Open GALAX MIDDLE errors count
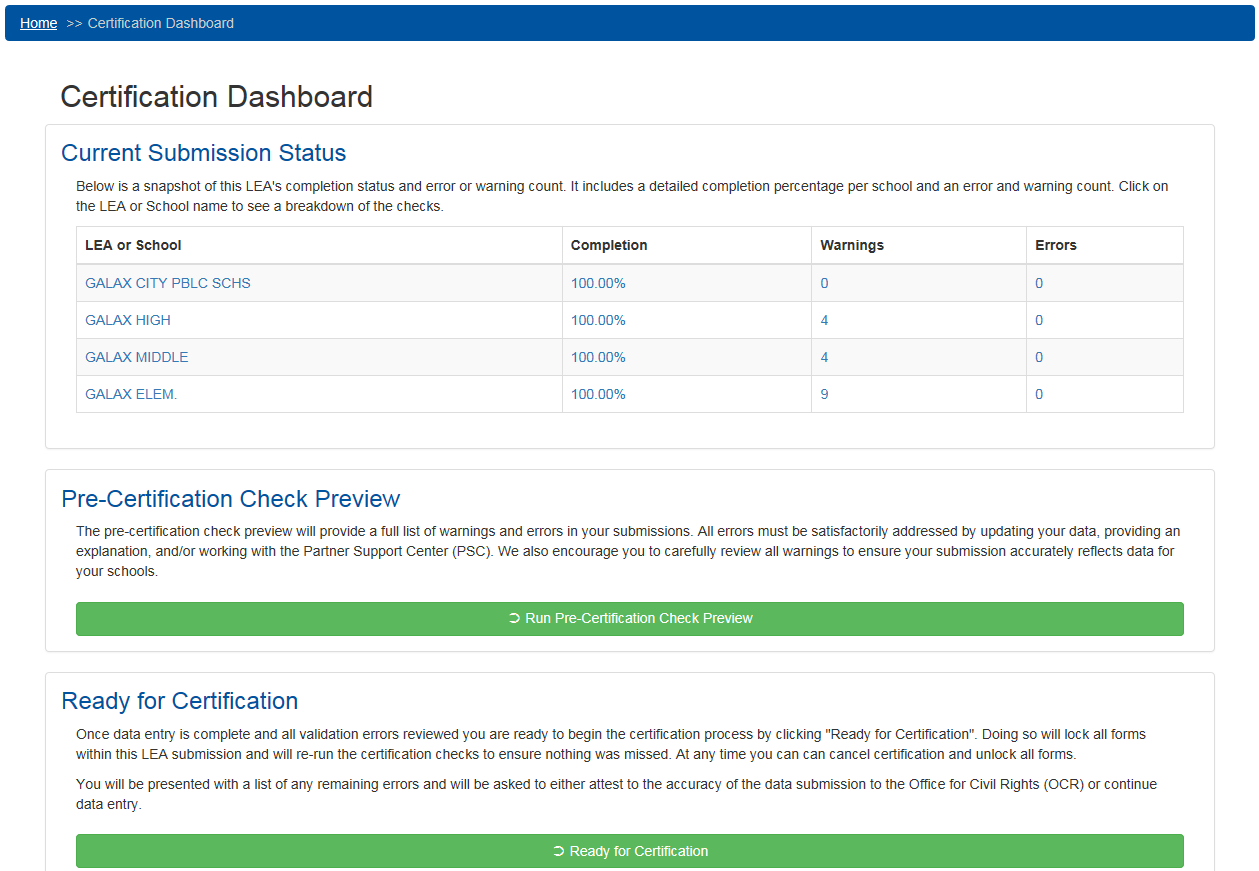 tap(1039, 357)
